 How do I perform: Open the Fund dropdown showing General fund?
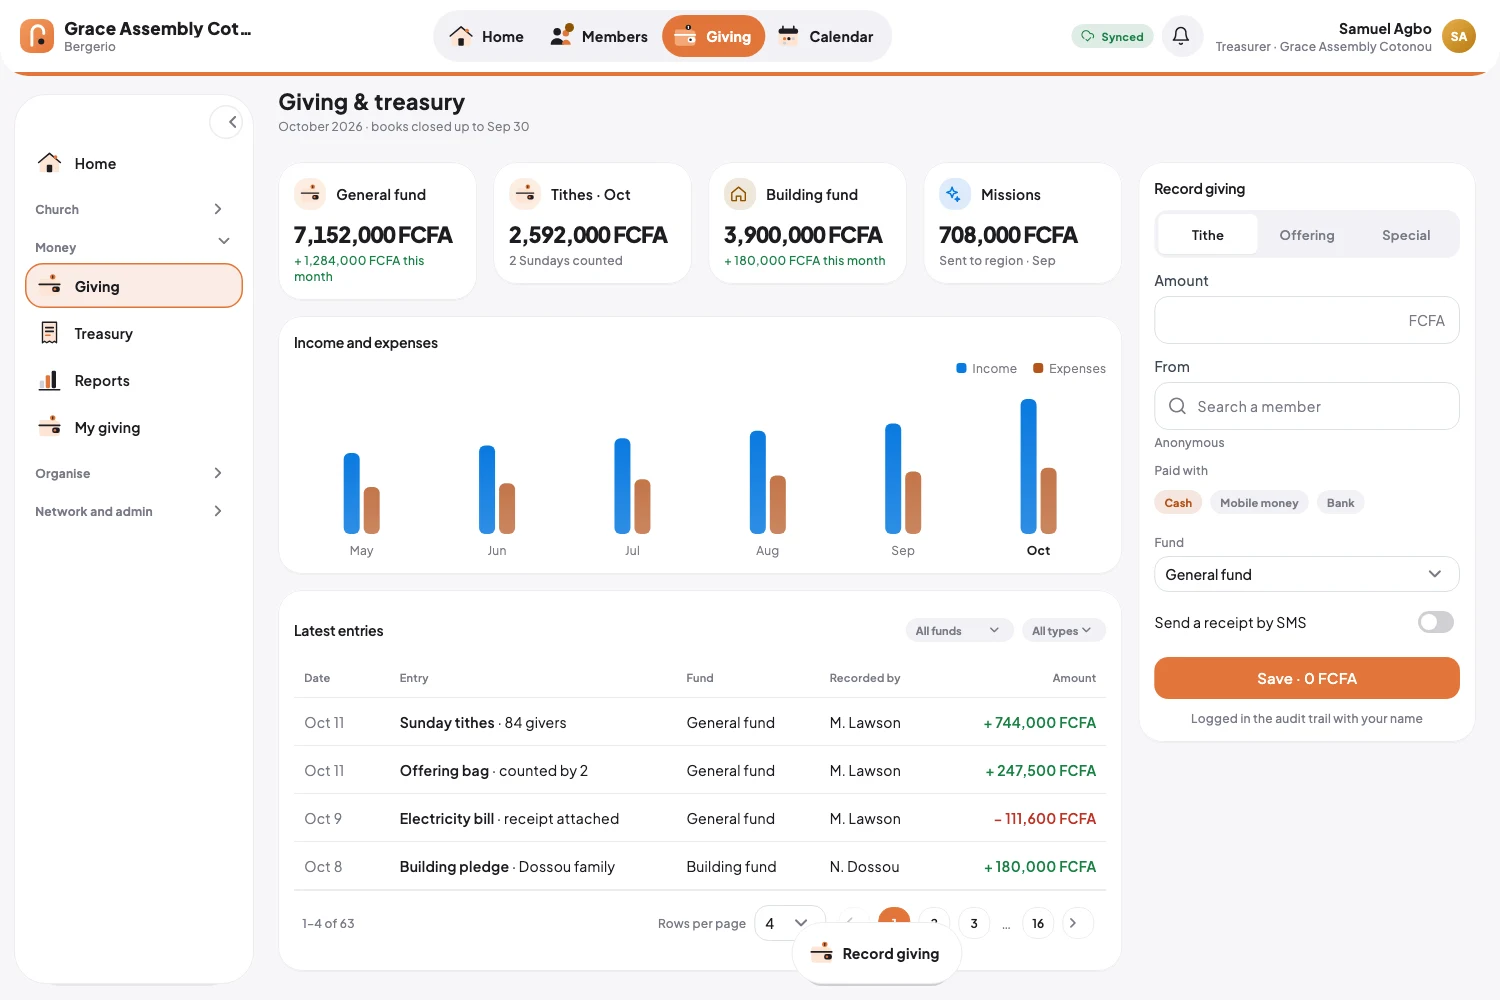tap(1306, 574)
